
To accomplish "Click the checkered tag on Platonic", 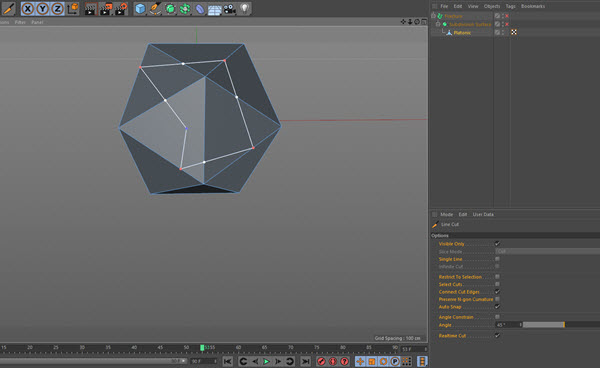I will pyautogui.click(x=514, y=32).
